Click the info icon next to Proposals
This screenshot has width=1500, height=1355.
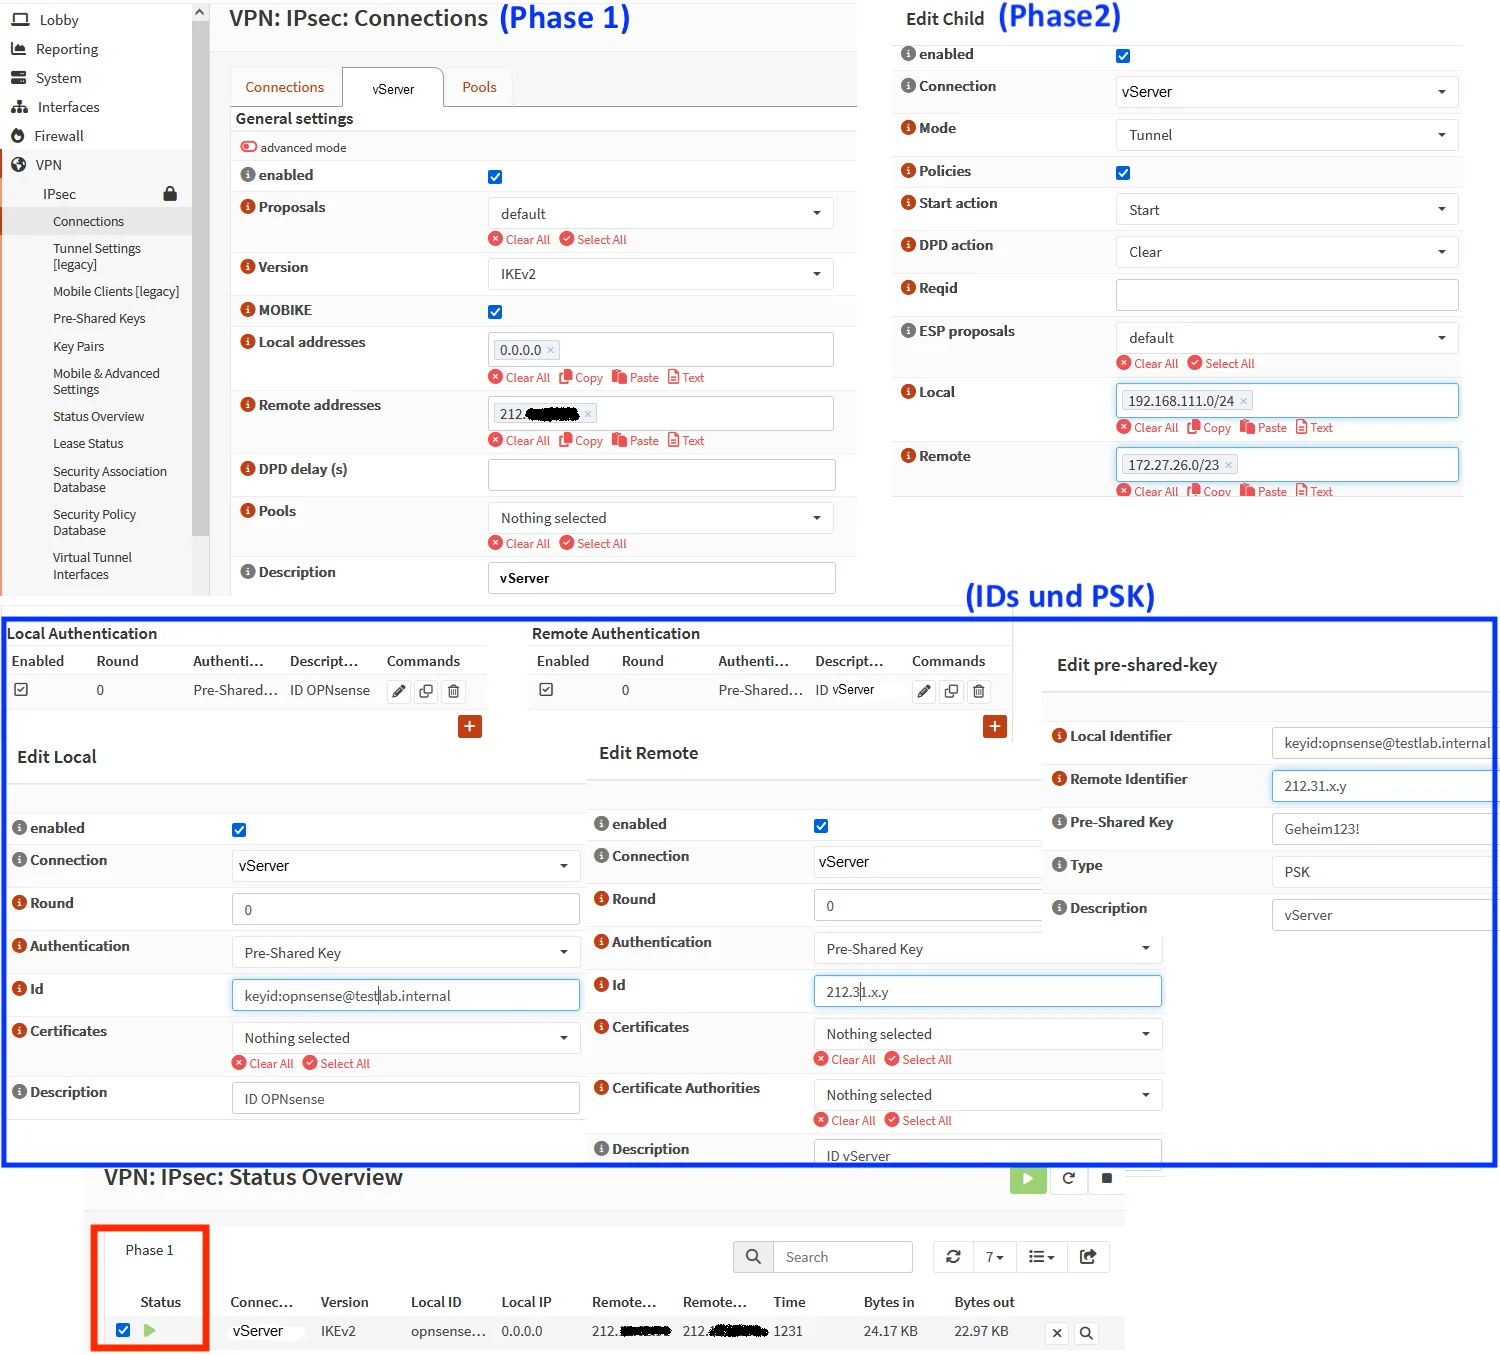tap(248, 207)
